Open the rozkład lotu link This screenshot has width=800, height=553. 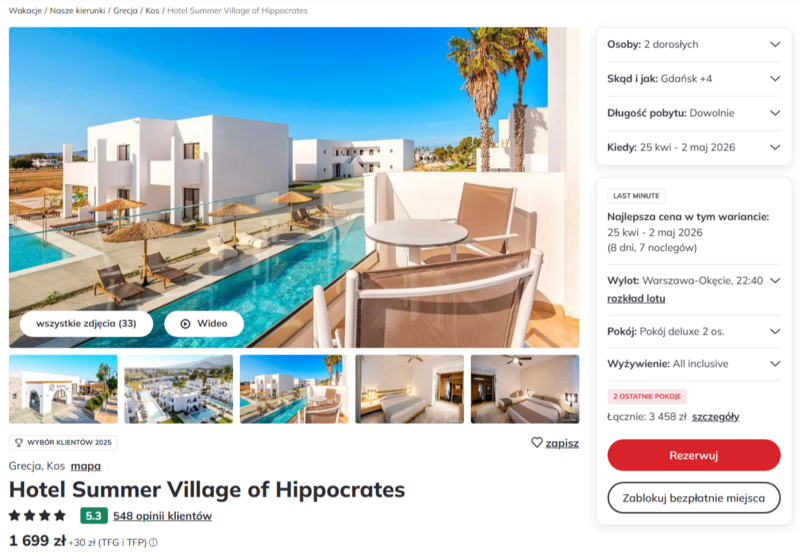636,298
